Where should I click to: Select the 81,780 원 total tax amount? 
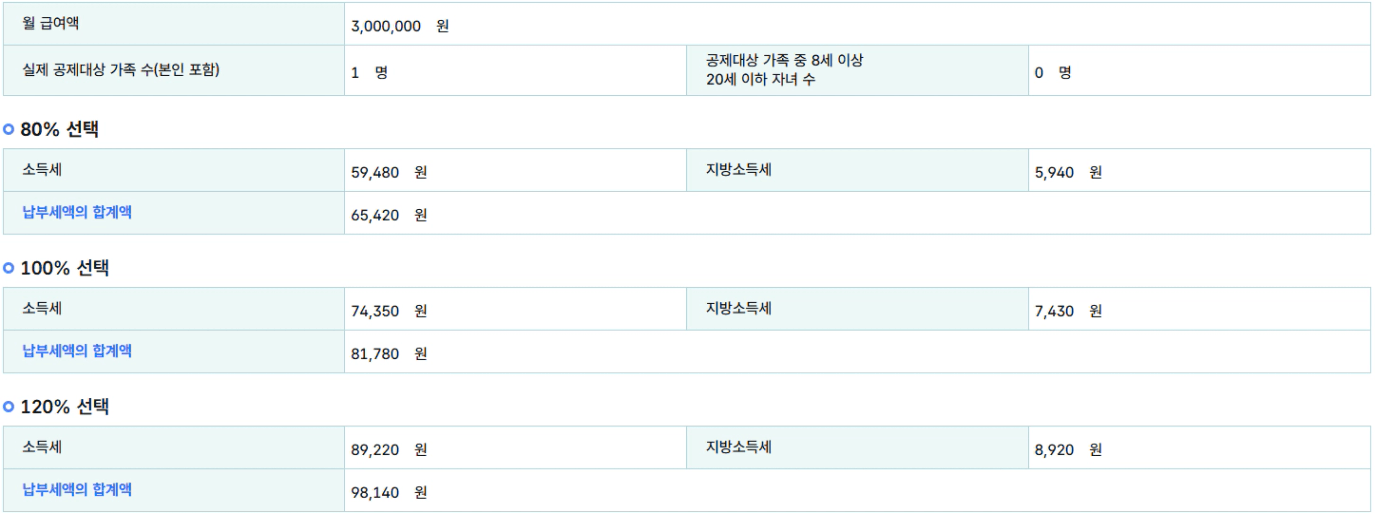(x=389, y=353)
